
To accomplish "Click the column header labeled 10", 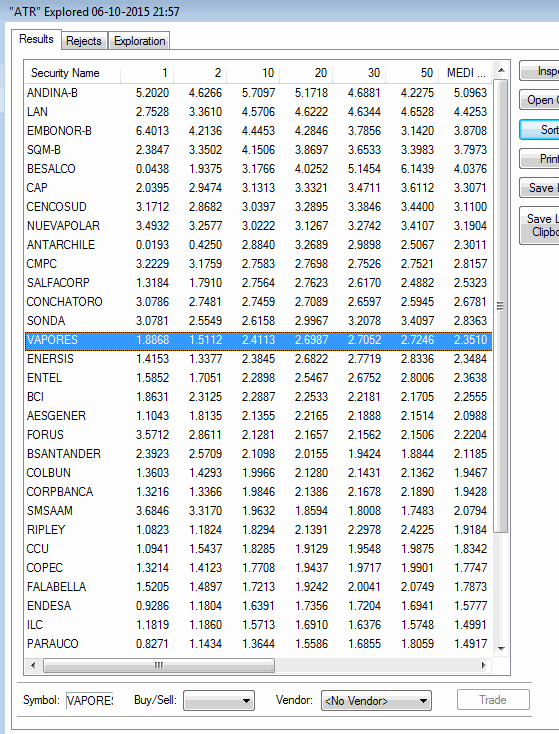I will coord(253,73).
